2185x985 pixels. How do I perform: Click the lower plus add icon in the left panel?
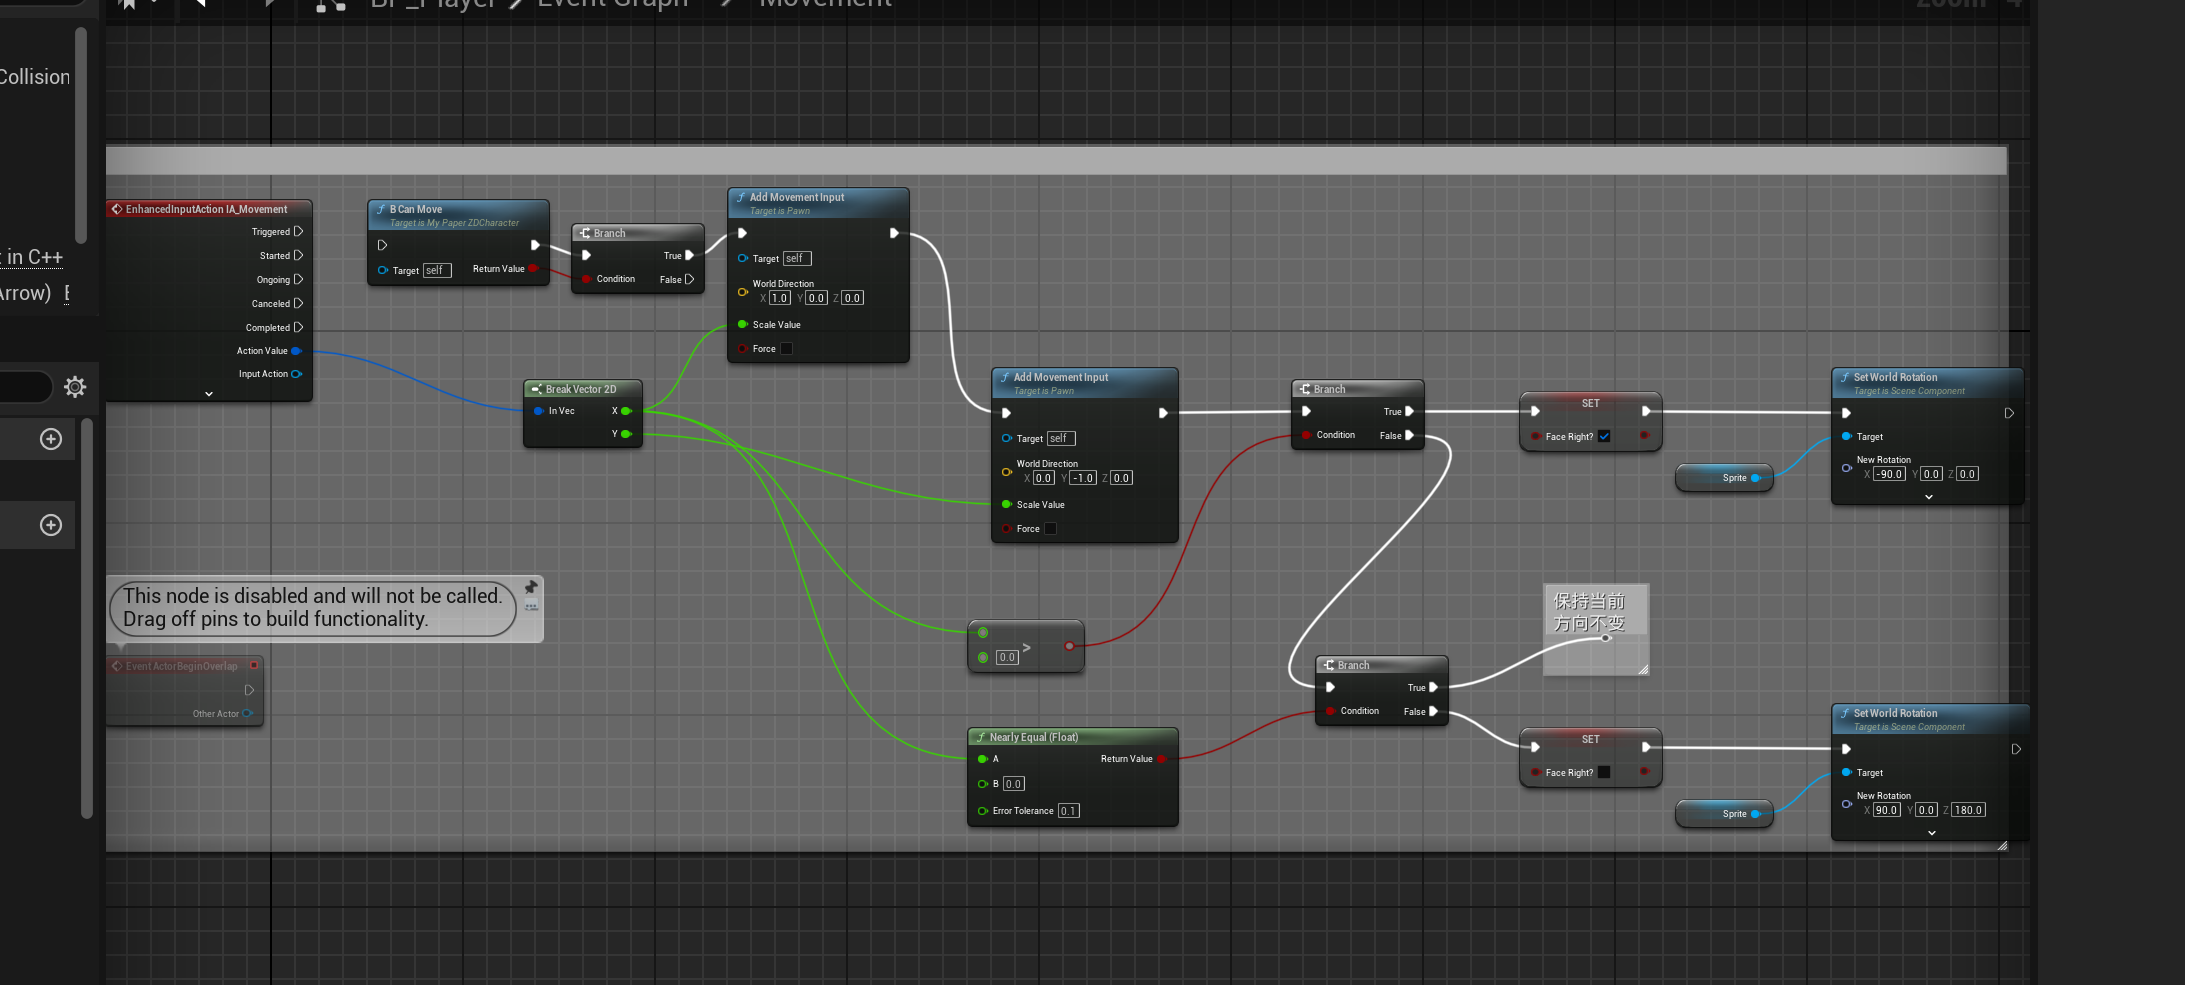tap(51, 525)
